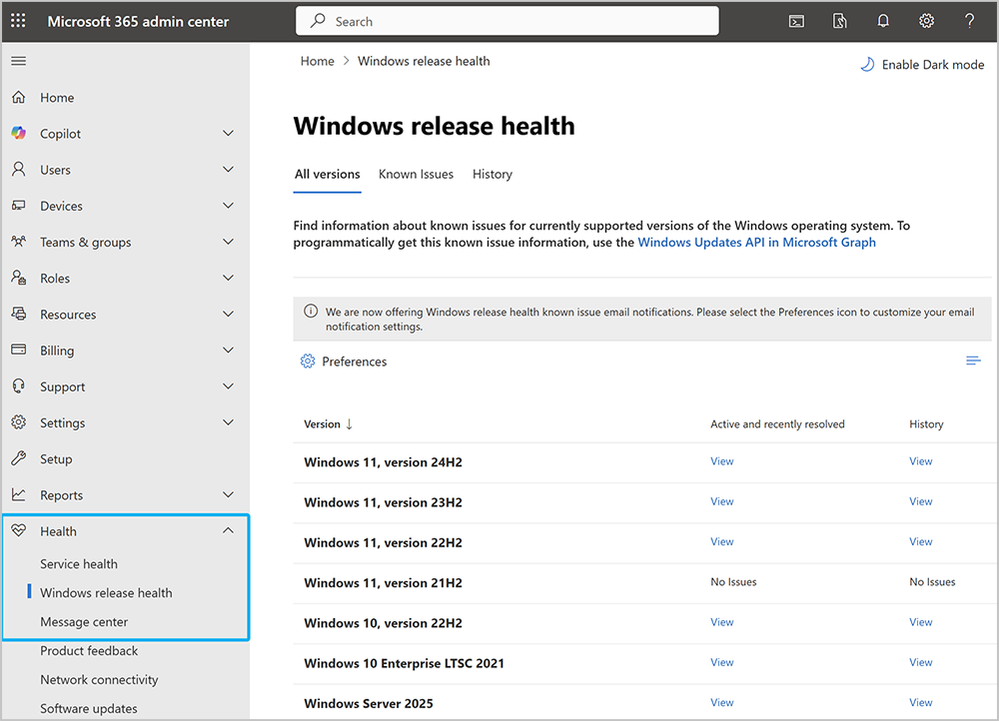
Task: View active issues for Windows 10 Enterprise LTSC 2021
Action: pyautogui.click(x=722, y=662)
